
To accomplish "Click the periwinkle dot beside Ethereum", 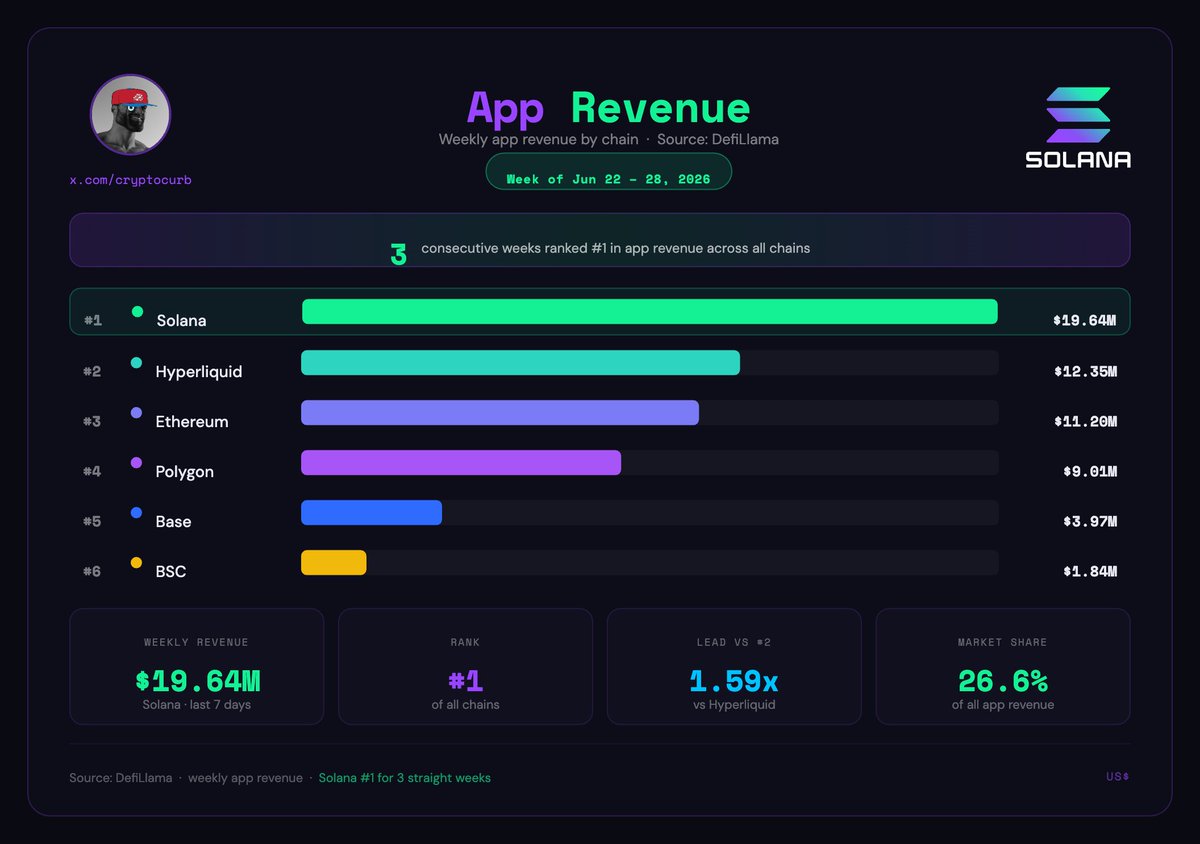I will coord(137,412).
